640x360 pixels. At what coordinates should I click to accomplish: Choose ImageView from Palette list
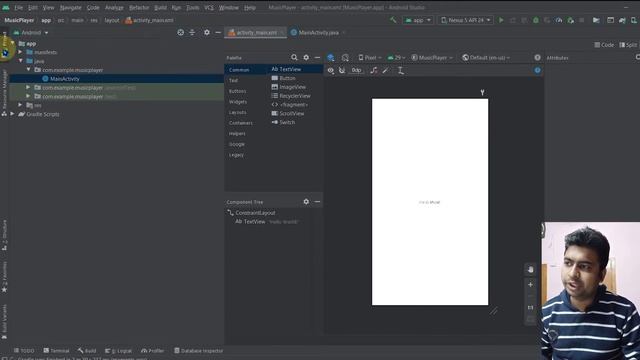(x=289, y=87)
